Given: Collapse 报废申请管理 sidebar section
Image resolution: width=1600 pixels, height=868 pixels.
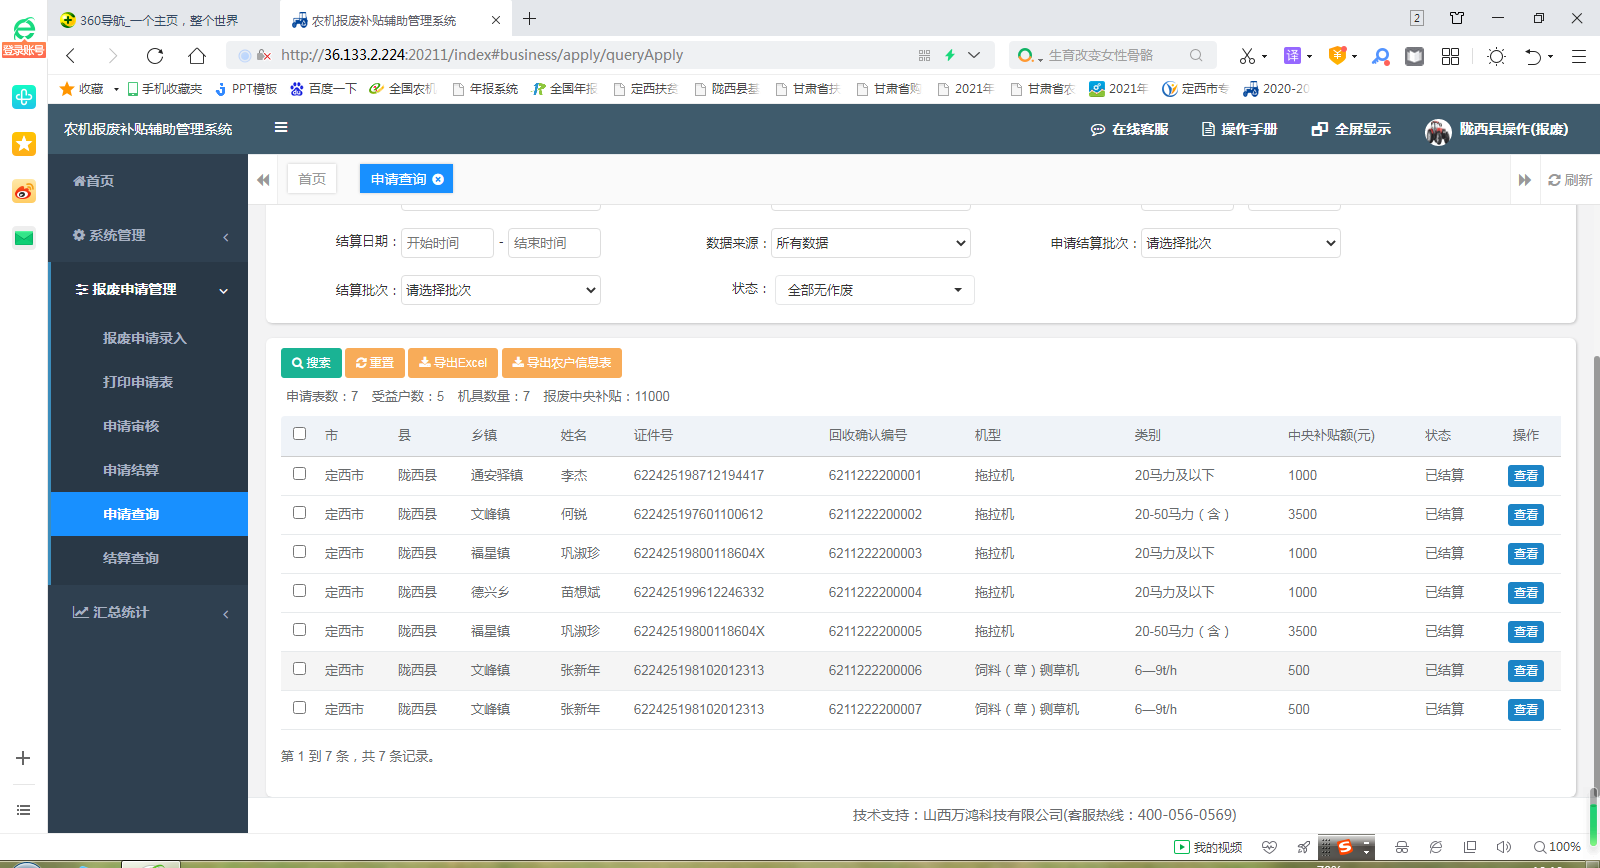Looking at the screenshot, I should pos(149,289).
